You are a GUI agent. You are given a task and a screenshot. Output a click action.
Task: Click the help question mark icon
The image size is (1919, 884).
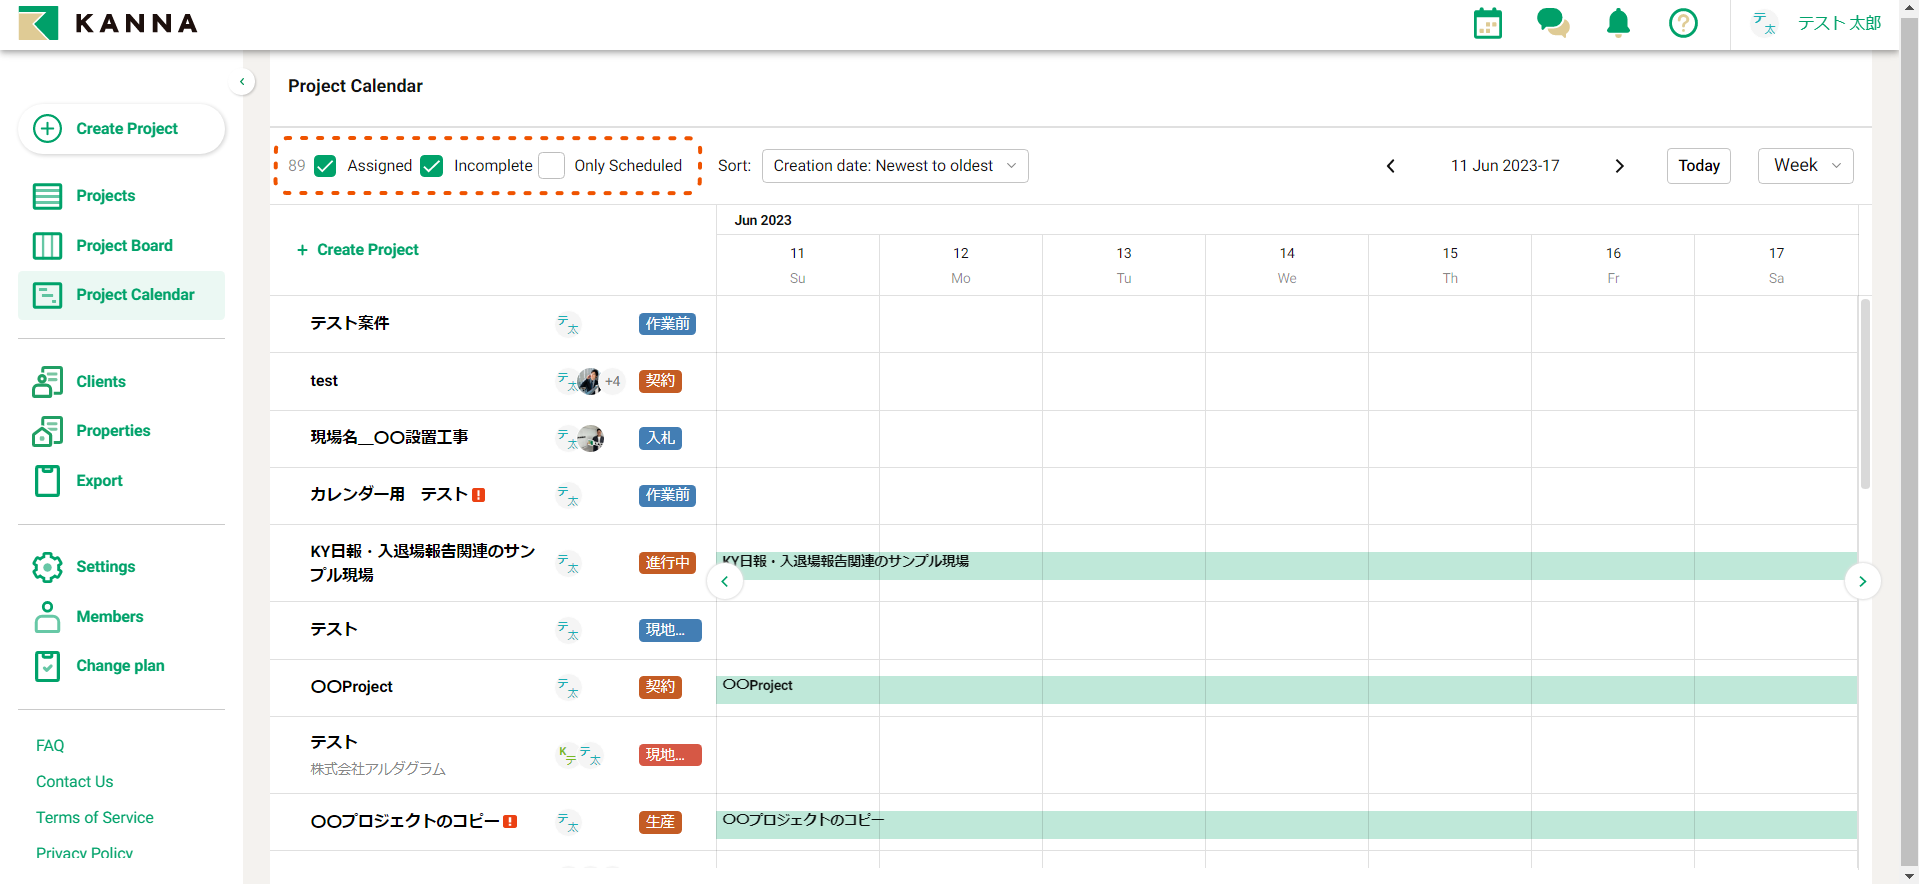(1683, 23)
